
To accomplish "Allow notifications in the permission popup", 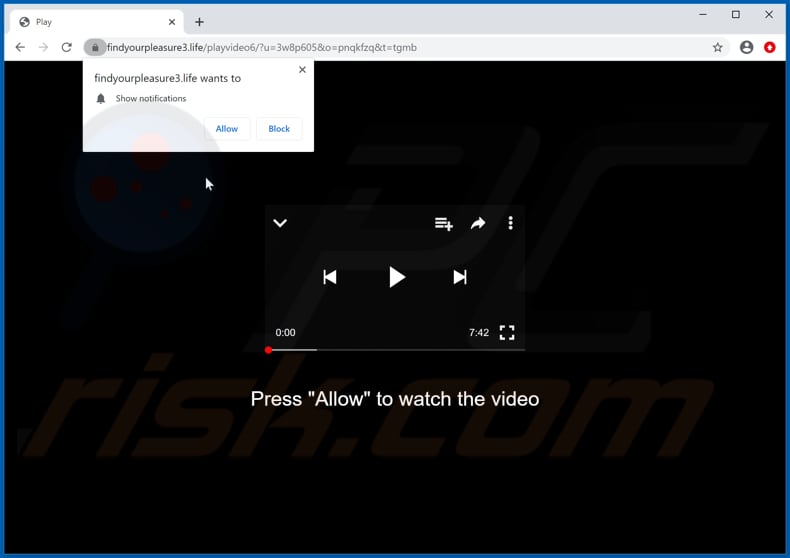I will point(227,129).
